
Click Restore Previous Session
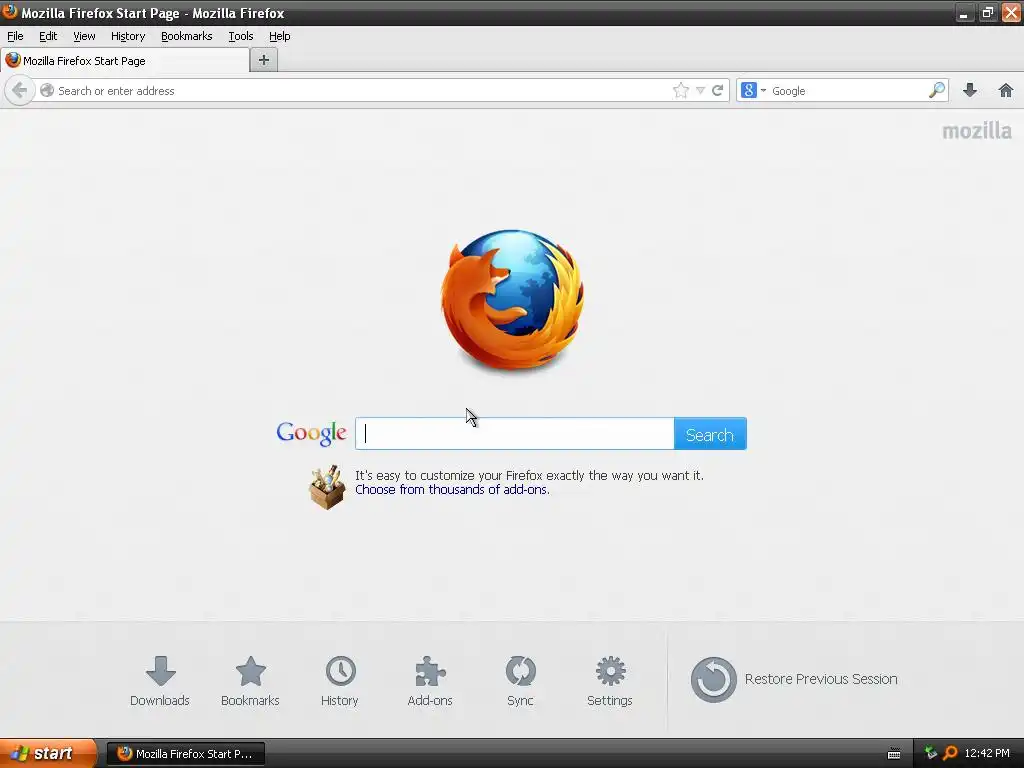coord(794,679)
